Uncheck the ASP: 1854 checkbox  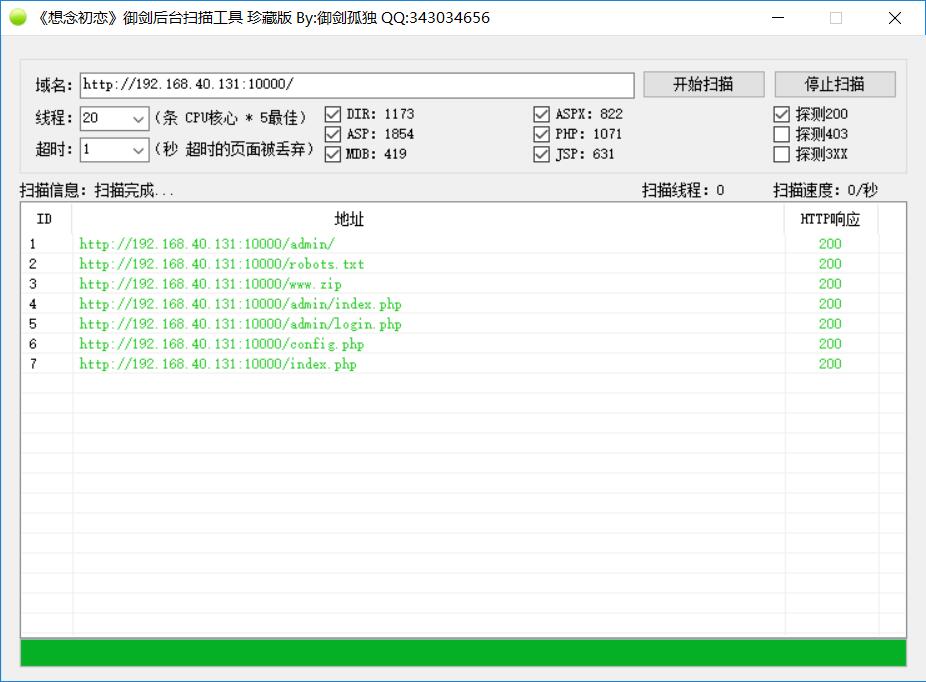(333, 134)
